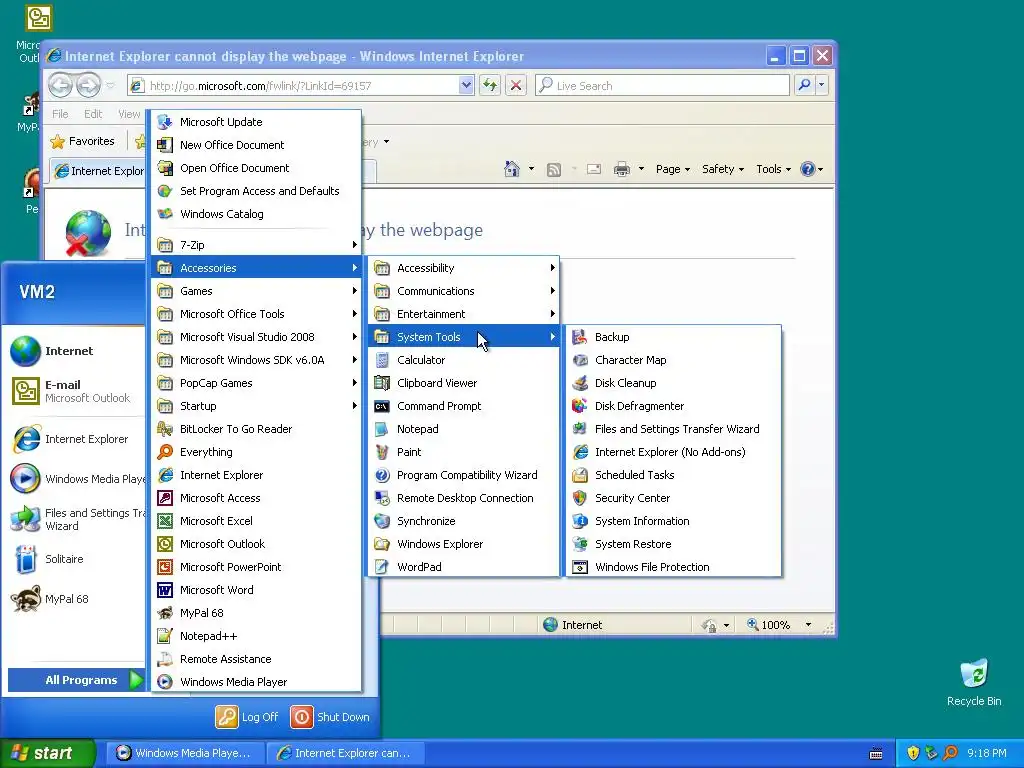Image resolution: width=1024 pixels, height=768 pixels.
Task: Open the address bar dropdown in Internet Explorer
Action: [466, 85]
